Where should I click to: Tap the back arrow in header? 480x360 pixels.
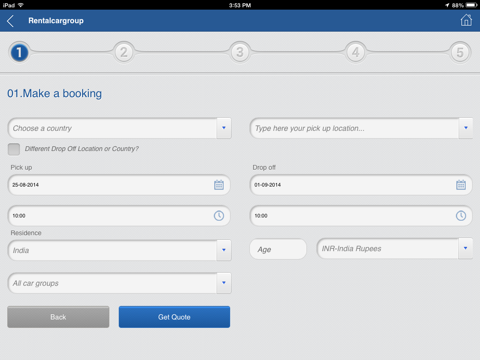coord(10,21)
